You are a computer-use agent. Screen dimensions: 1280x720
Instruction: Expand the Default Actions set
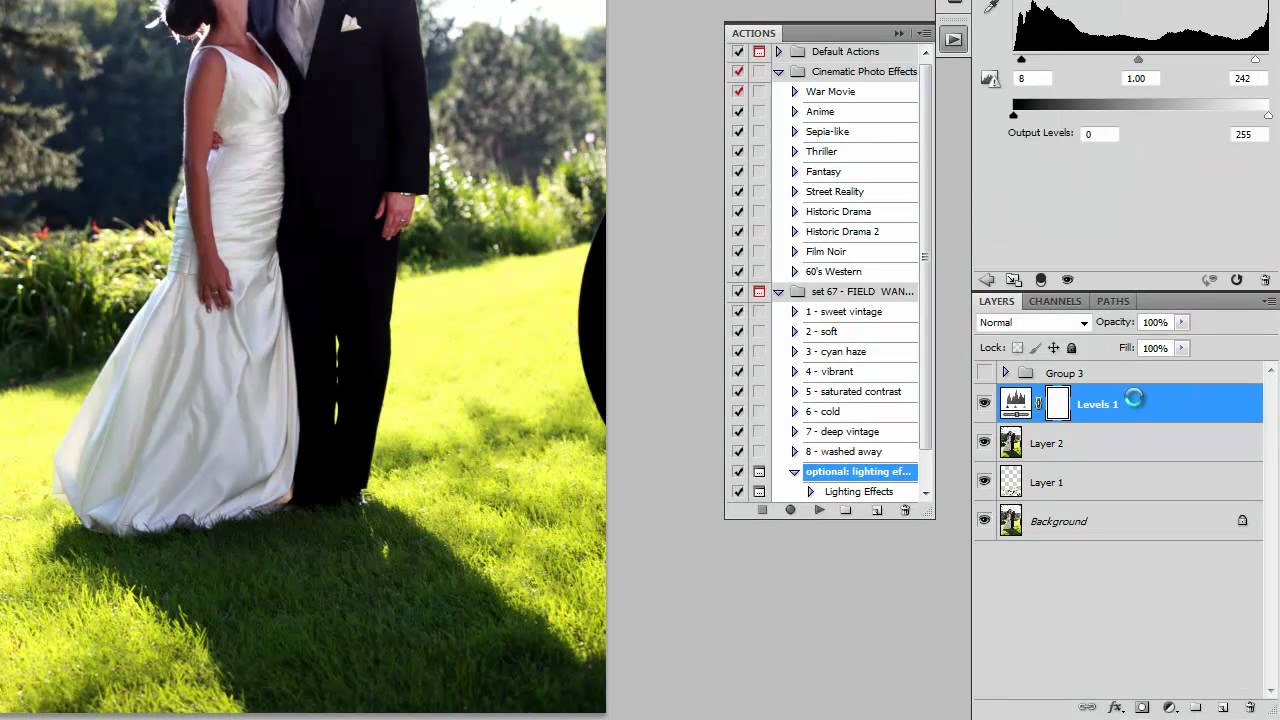pos(778,51)
